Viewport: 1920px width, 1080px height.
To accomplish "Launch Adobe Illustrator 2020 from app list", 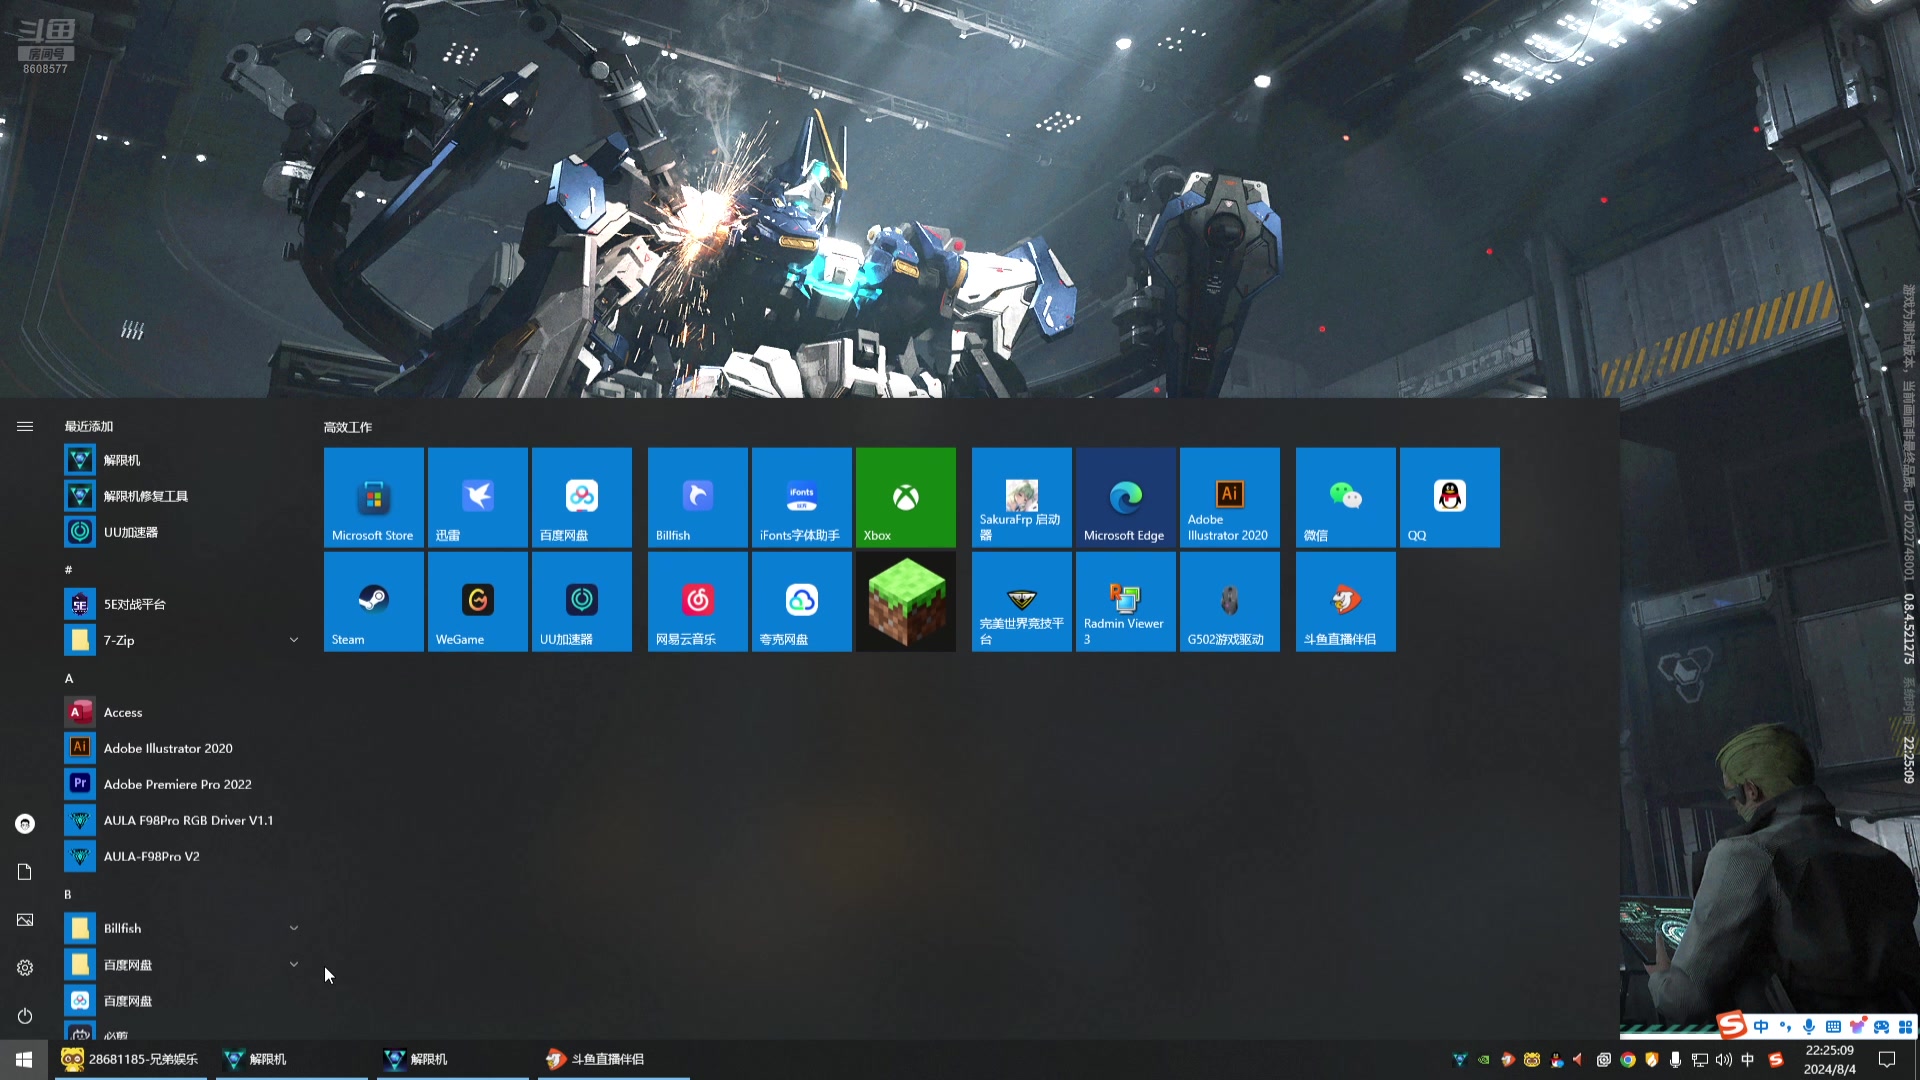I will [182, 748].
